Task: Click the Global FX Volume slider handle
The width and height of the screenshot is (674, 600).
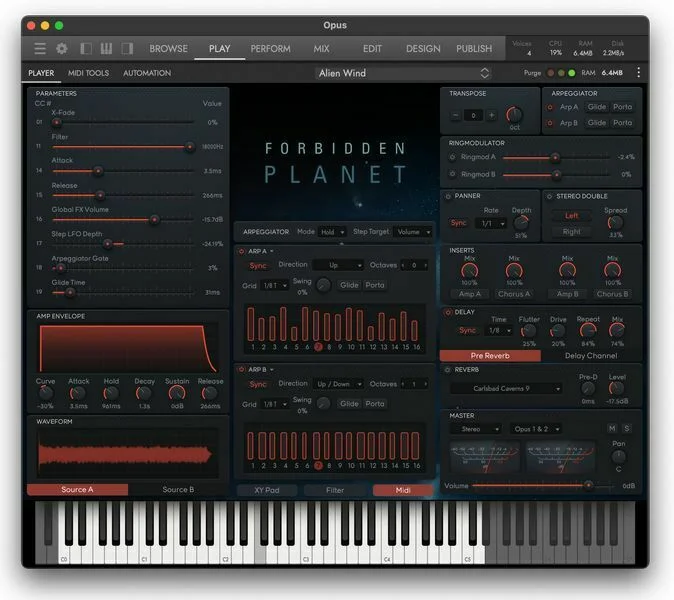Action: pyautogui.click(x=154, y=220)
